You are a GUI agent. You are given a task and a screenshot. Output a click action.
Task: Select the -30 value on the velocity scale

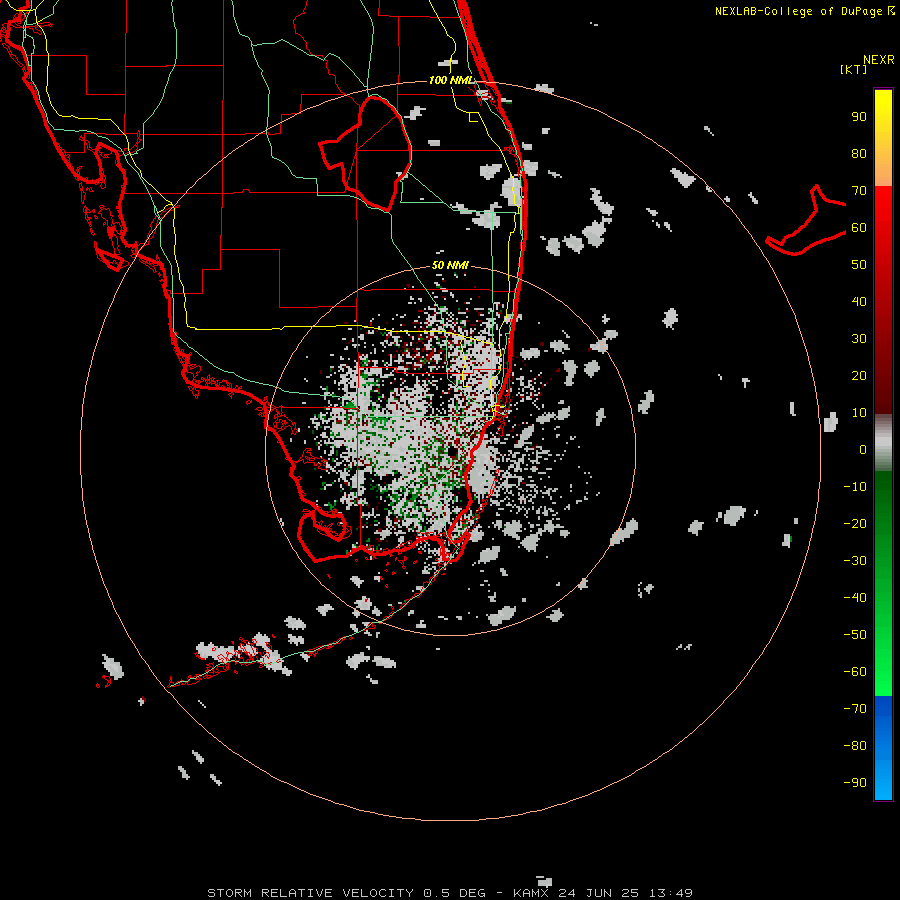855,561
